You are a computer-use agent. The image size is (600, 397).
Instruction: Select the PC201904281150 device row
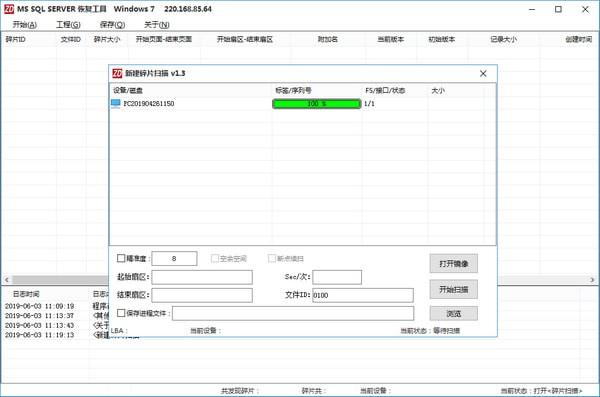[302, 104]
